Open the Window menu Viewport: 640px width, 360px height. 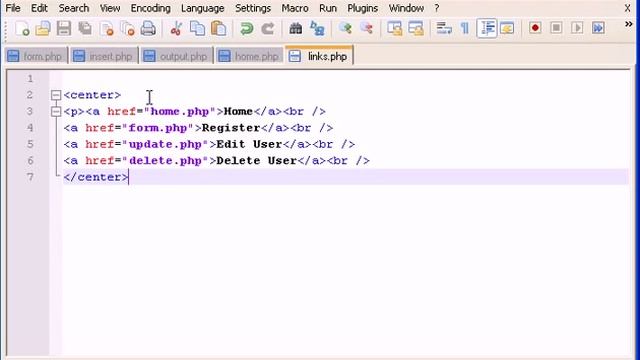406,8
